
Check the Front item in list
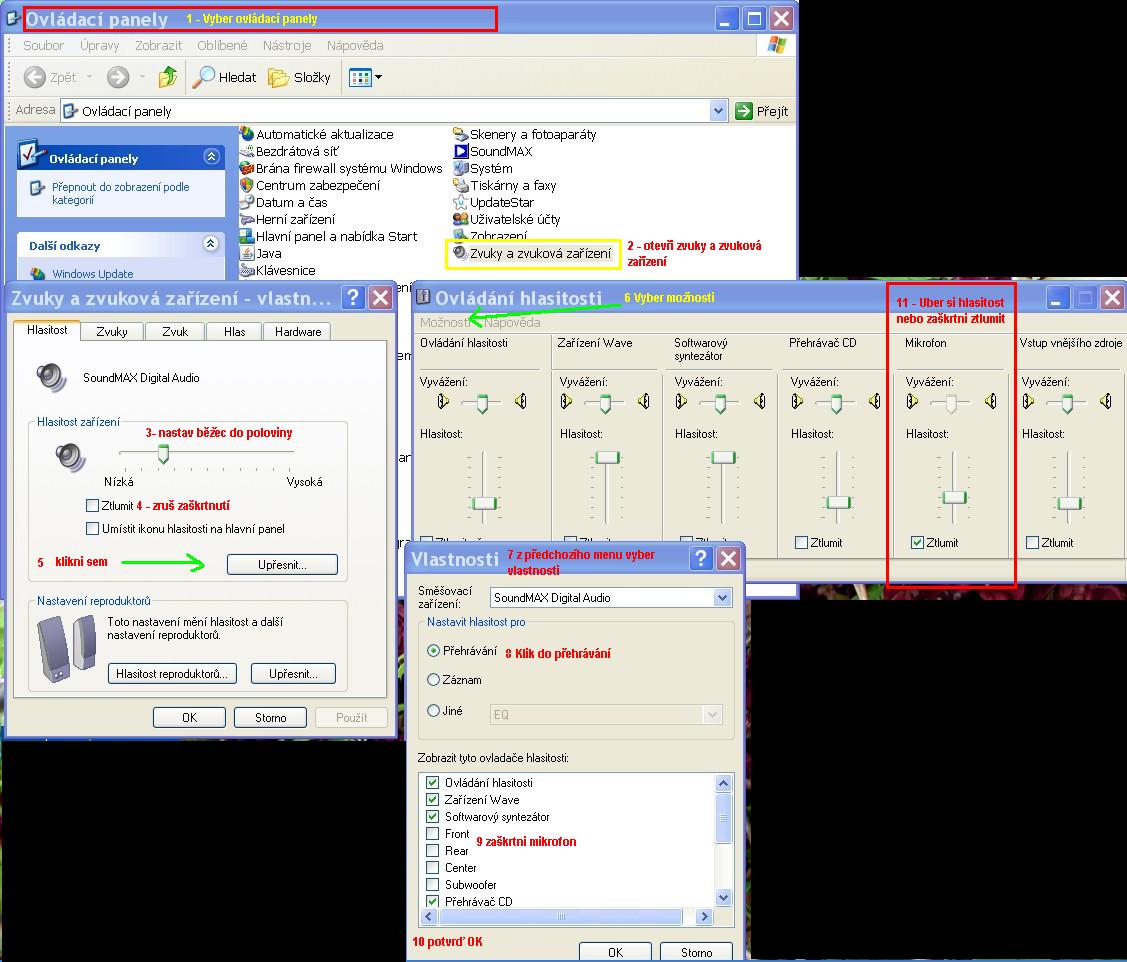pos(433,834)
